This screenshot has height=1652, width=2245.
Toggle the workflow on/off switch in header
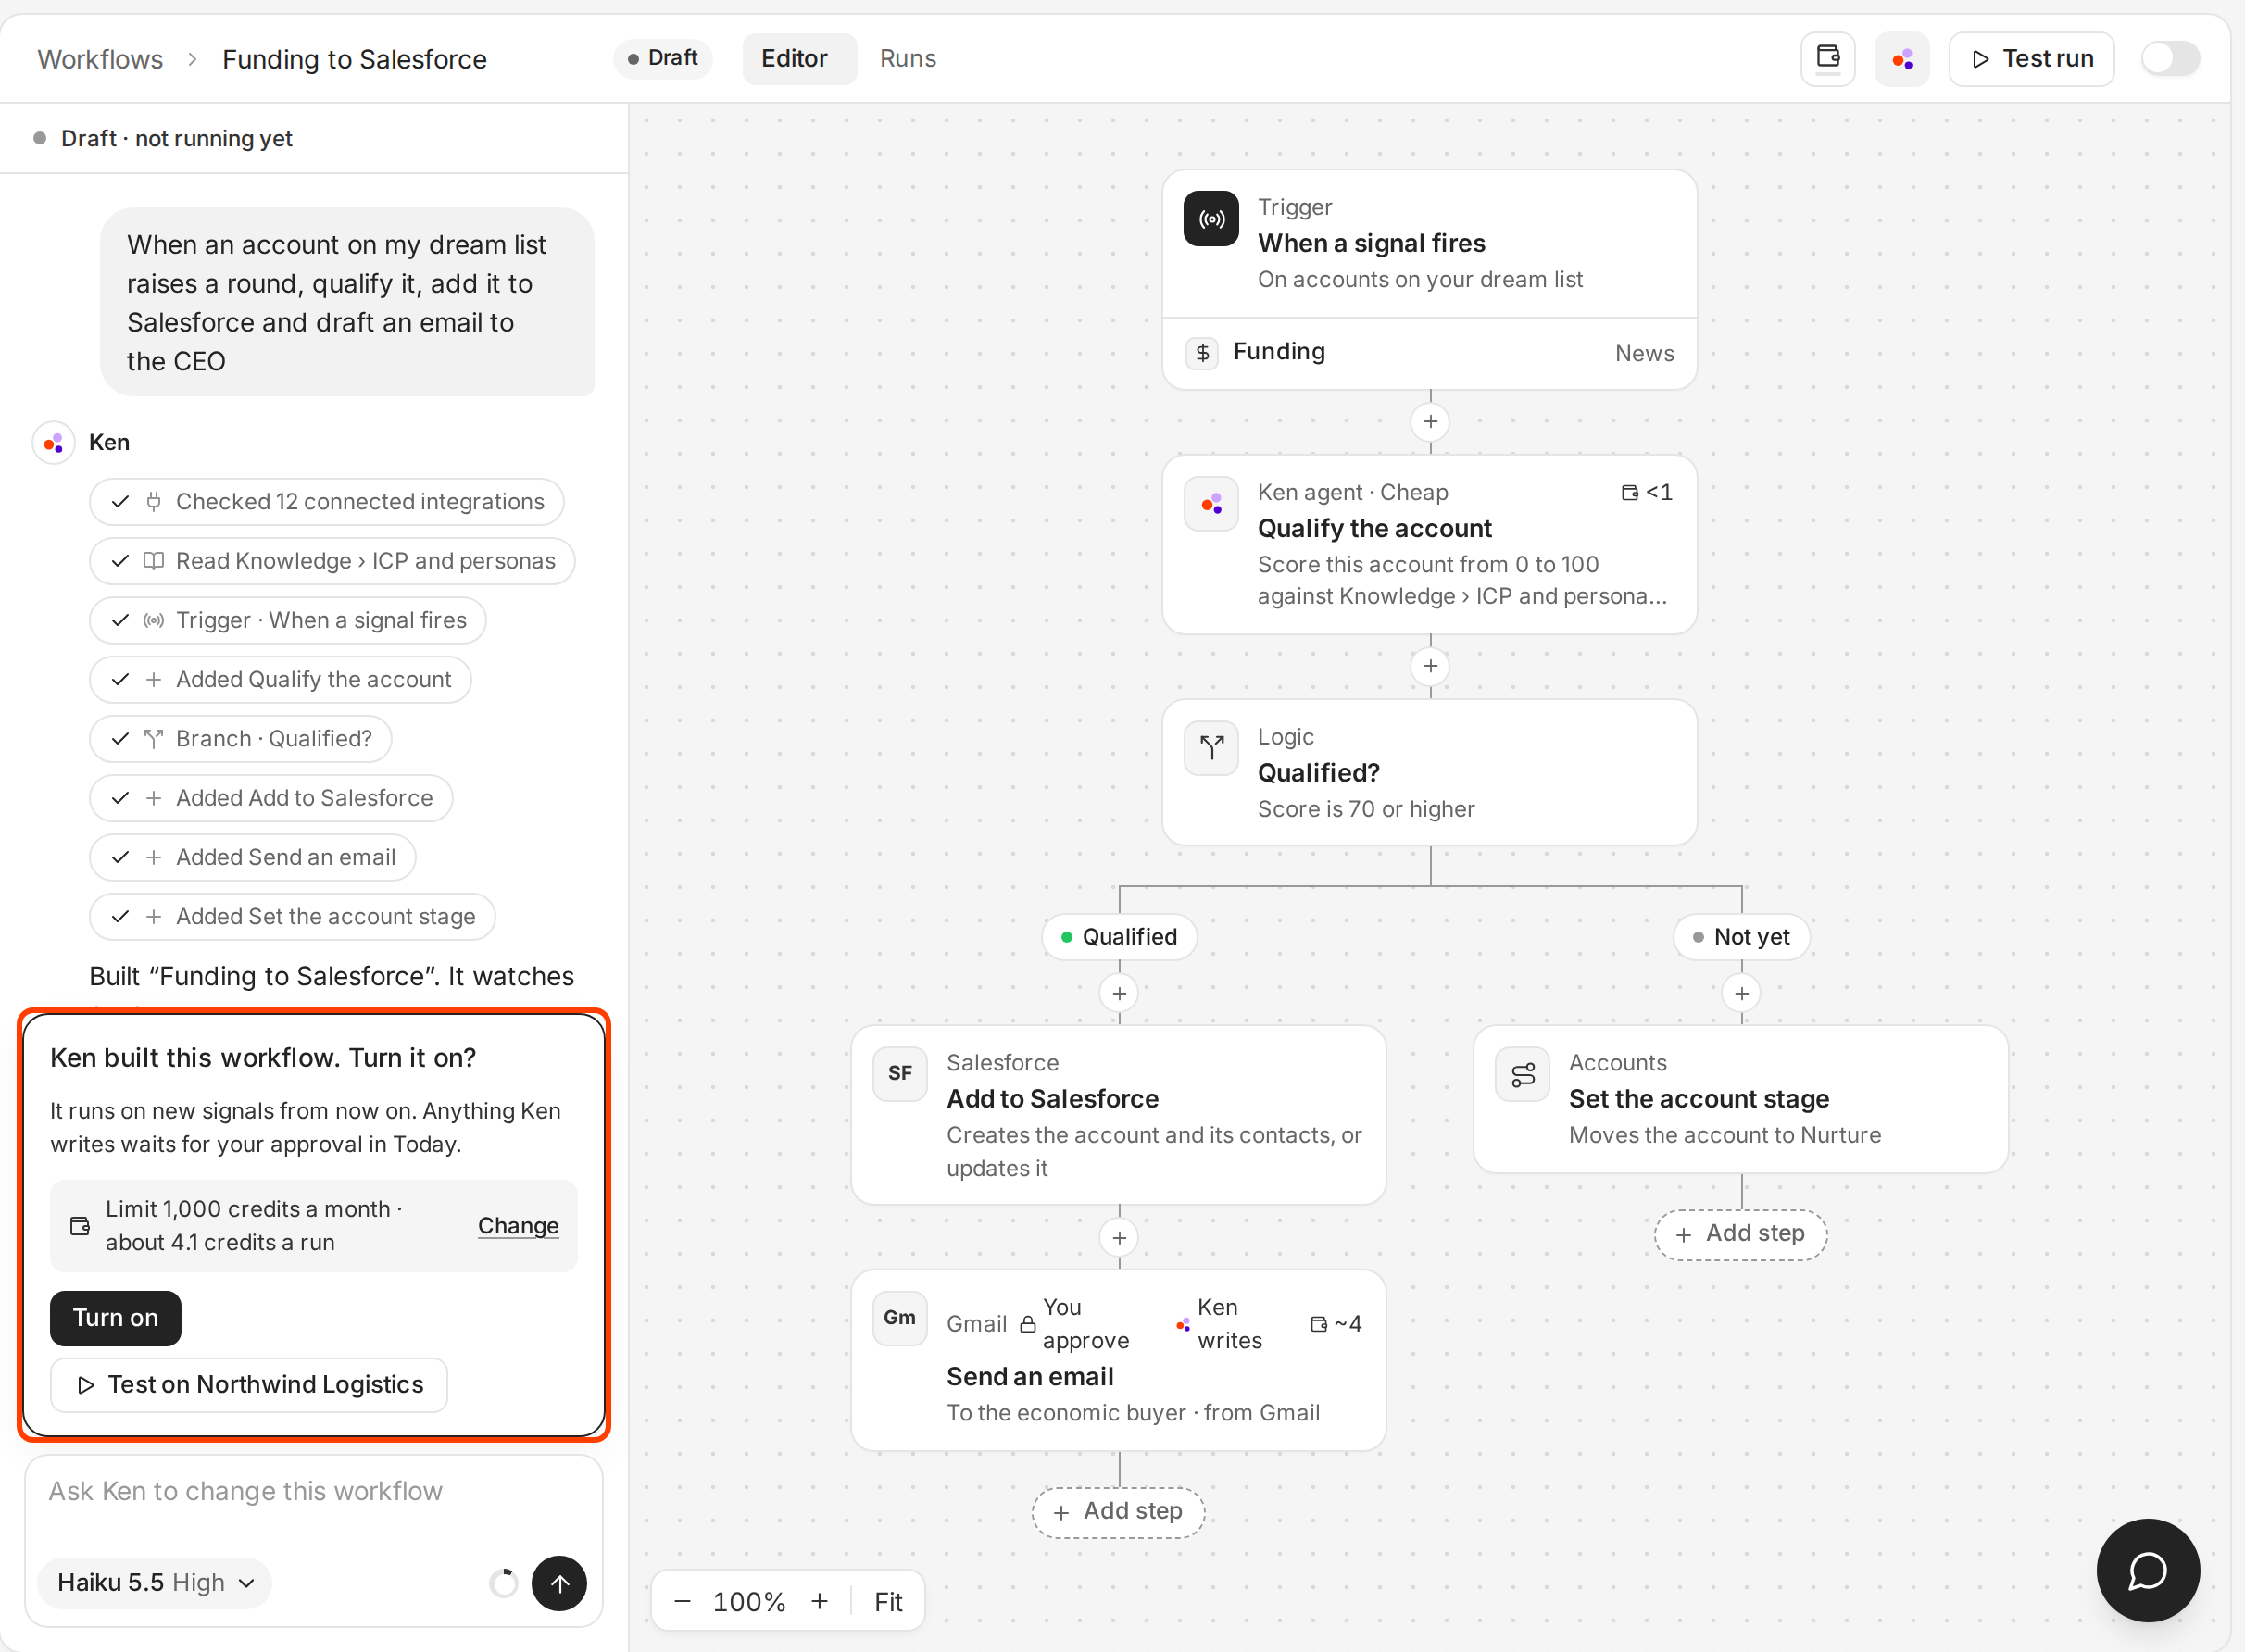pyautogui.click(x=2170, y=58)
